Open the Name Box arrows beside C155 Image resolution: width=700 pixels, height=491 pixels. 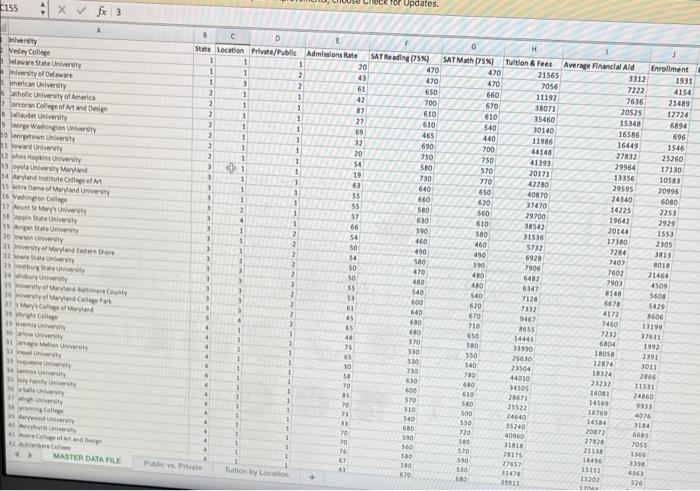43,8
